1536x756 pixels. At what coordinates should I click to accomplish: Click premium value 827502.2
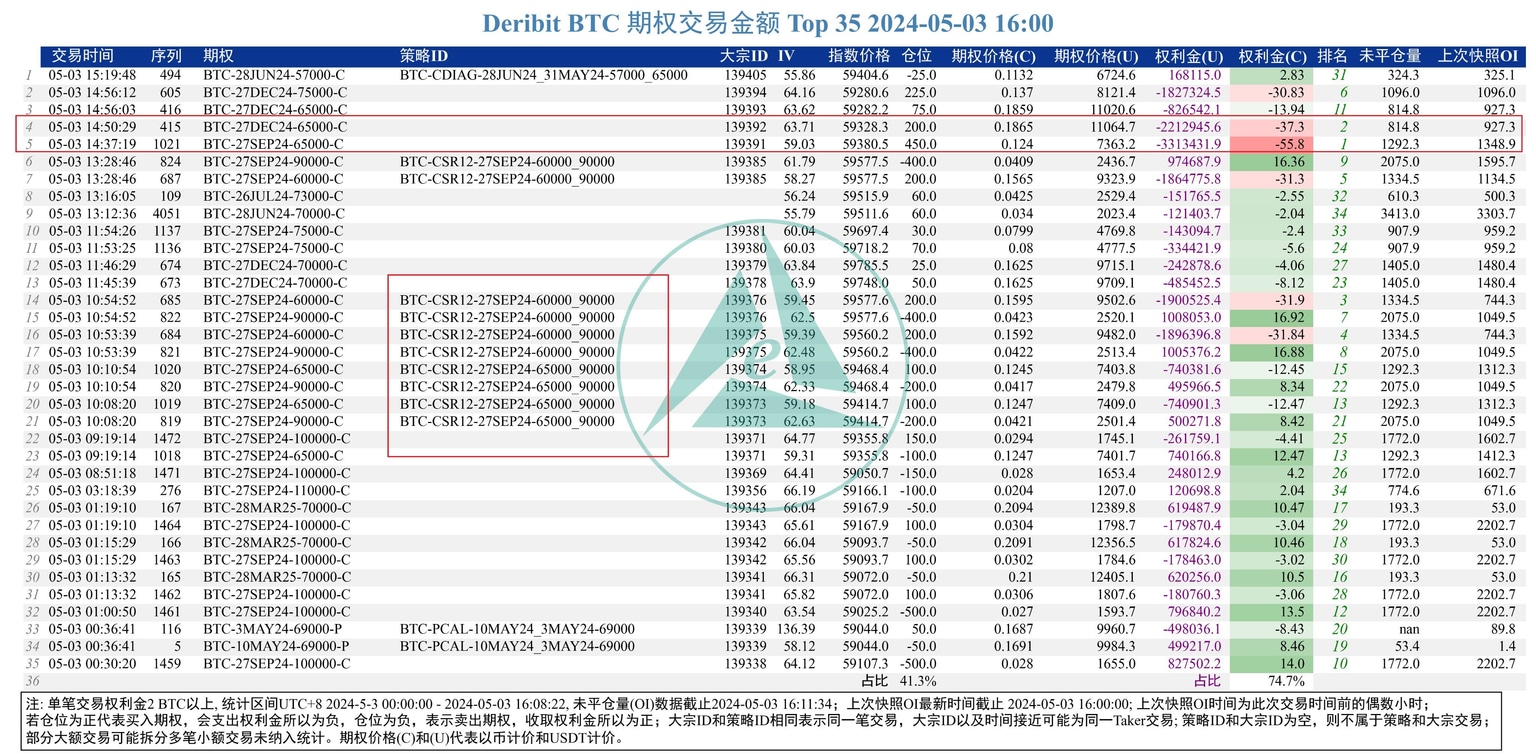point(1194,663)
